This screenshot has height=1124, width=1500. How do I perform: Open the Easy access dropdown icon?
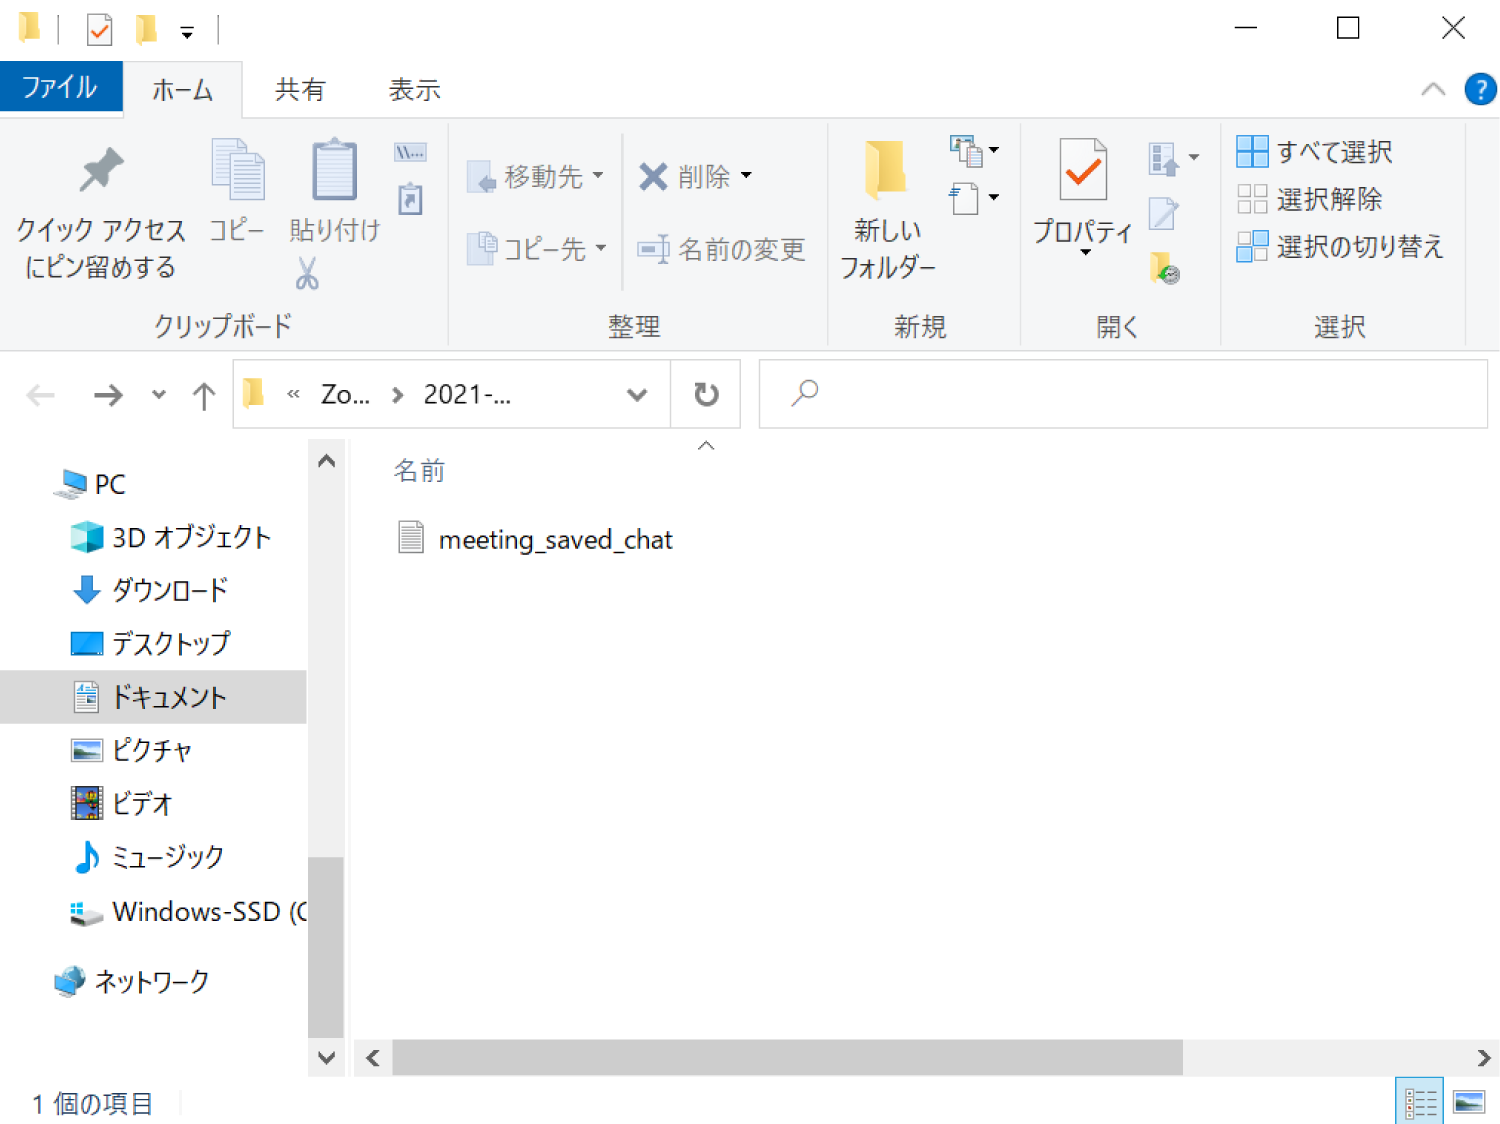(x=974, y=198)
